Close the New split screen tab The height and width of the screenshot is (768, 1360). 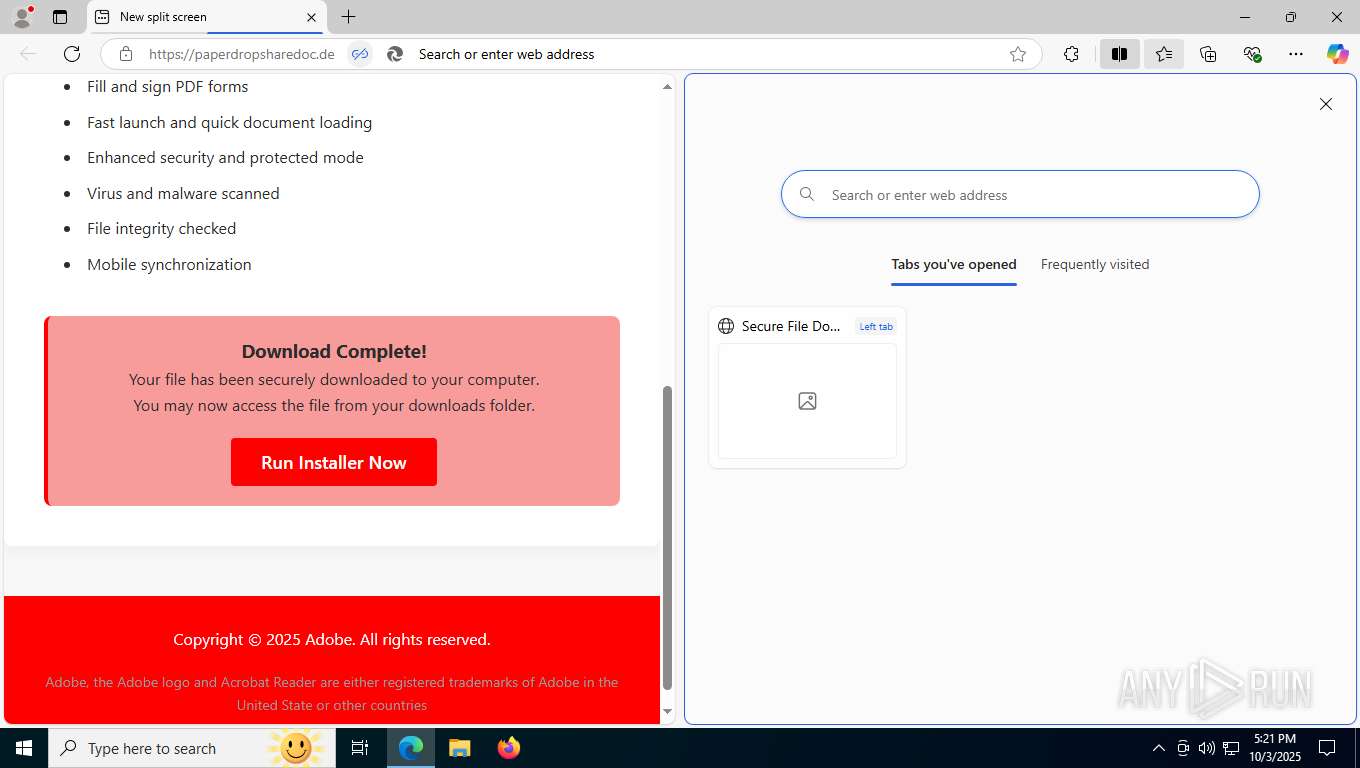pyautogui.click(x=311, y=17)
